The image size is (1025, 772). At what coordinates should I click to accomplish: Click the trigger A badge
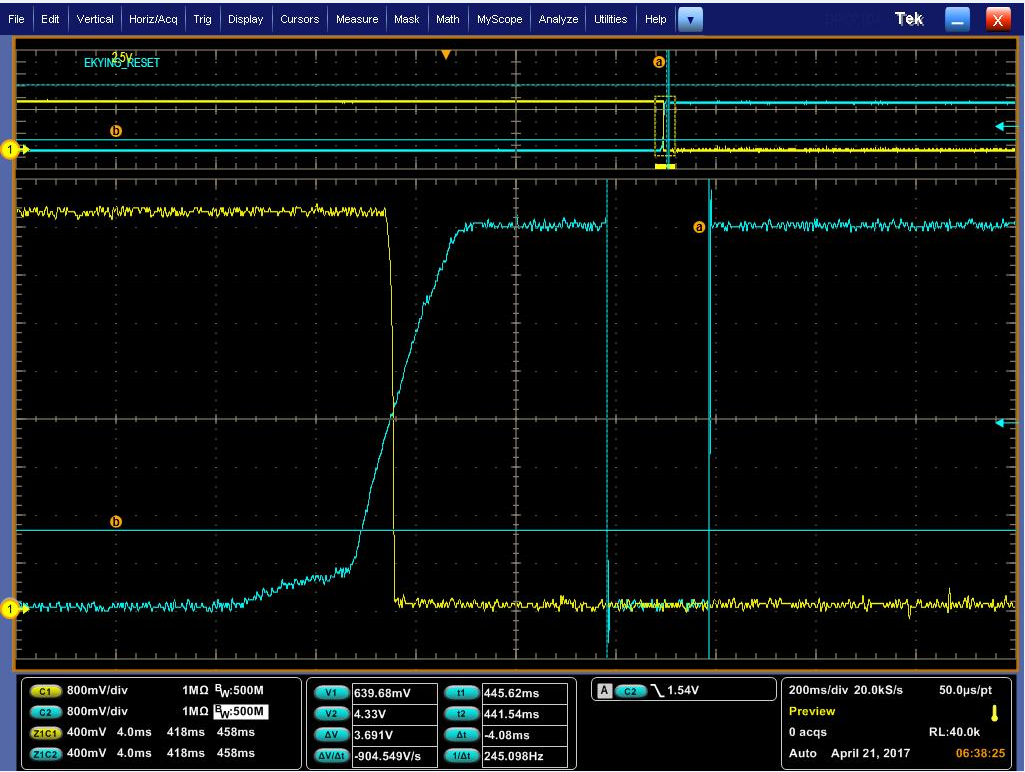(604, 690)
